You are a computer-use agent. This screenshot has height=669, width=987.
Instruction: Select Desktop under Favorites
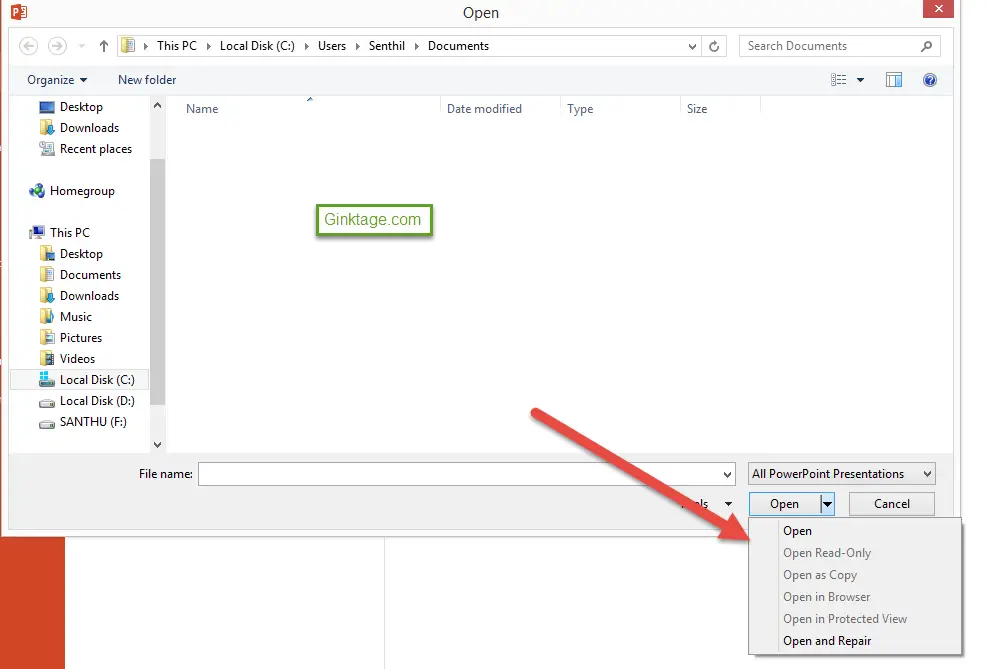click(x=81, y=107)
